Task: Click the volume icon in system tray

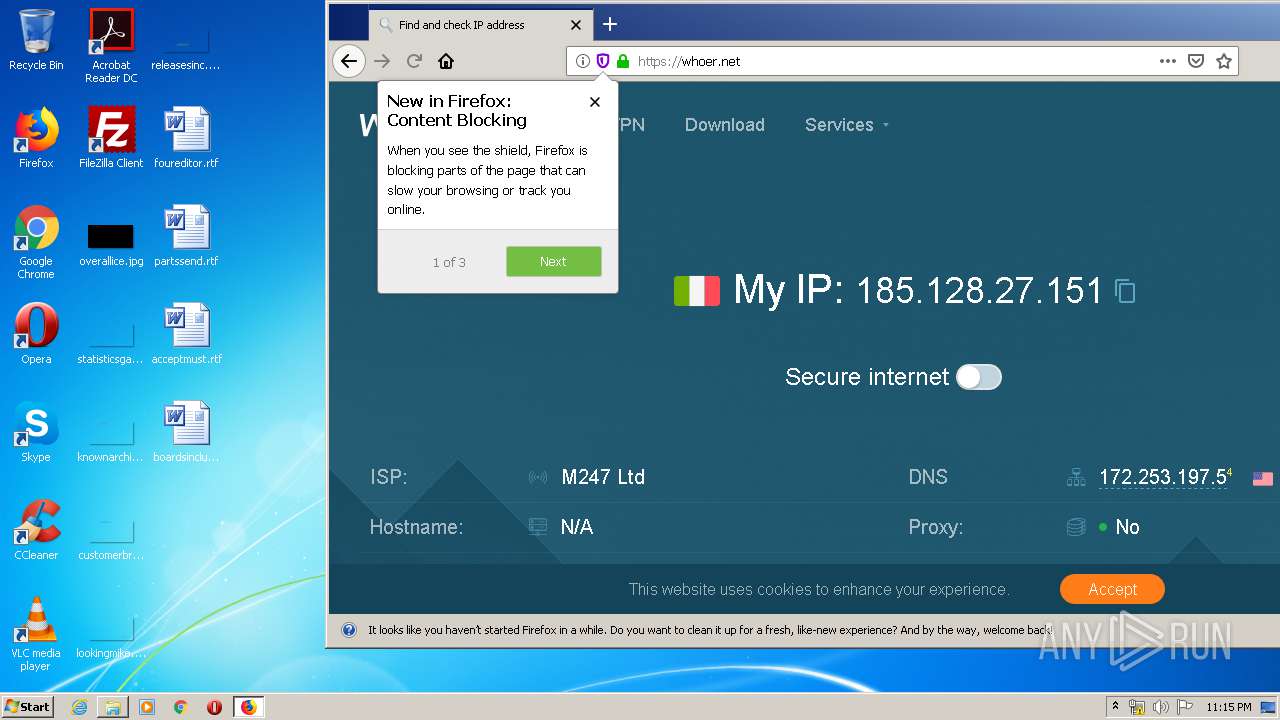Action: 1160,707
